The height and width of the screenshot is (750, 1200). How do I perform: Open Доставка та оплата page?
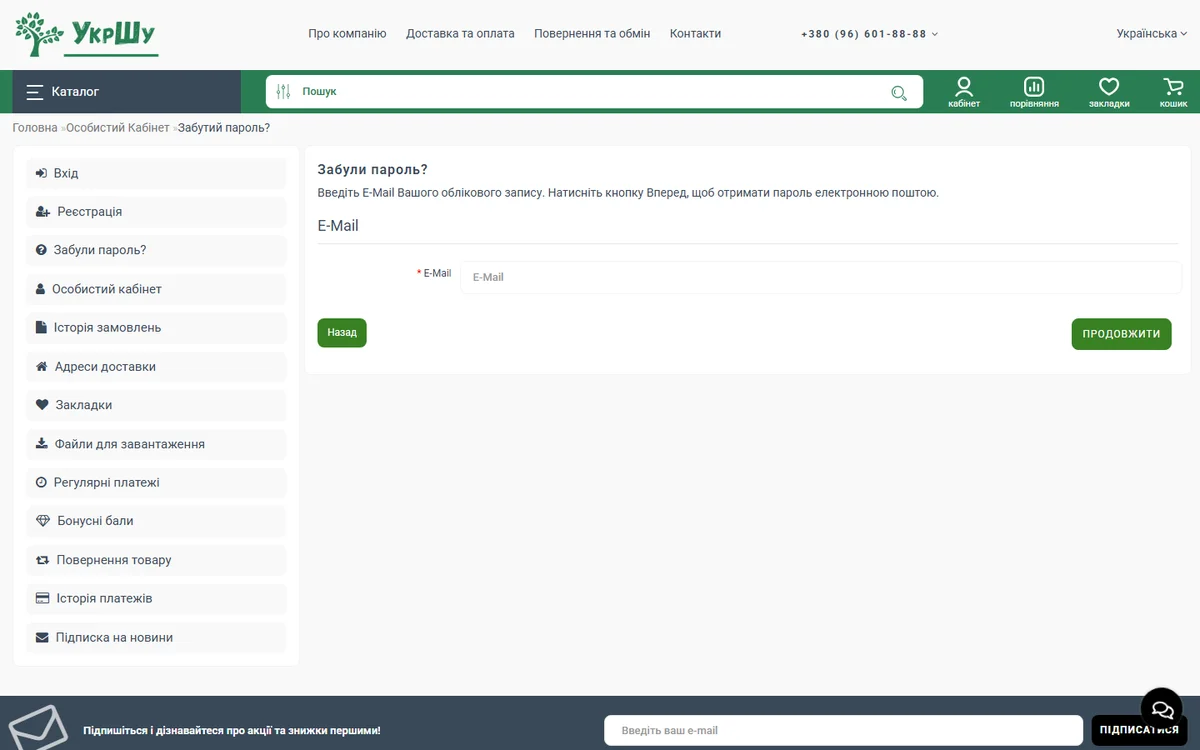coord(460,34)
